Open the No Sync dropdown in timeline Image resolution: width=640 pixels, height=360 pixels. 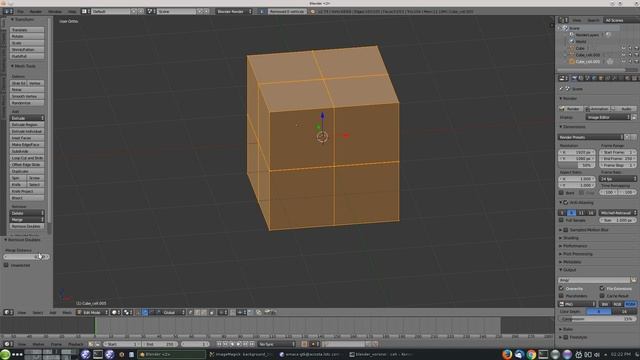[x=276, y=344]
